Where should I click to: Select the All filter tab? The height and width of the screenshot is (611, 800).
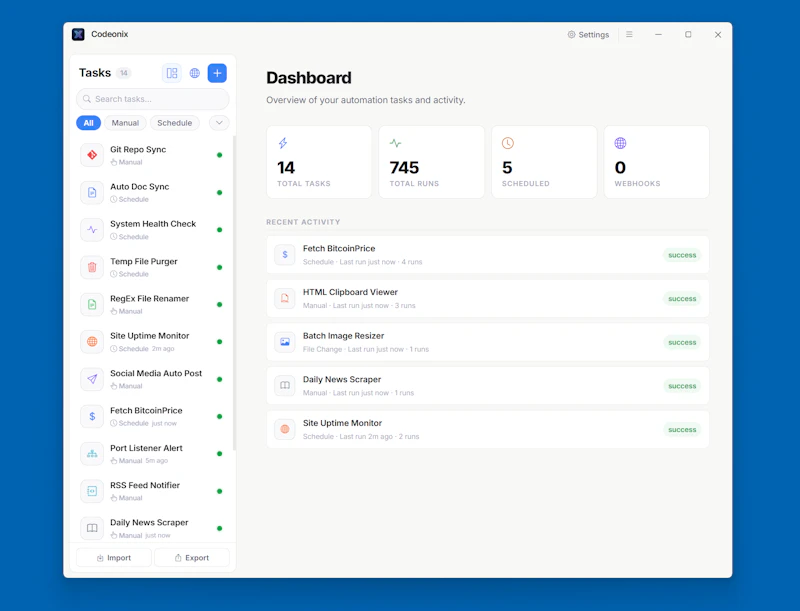(x=88, y=123)
